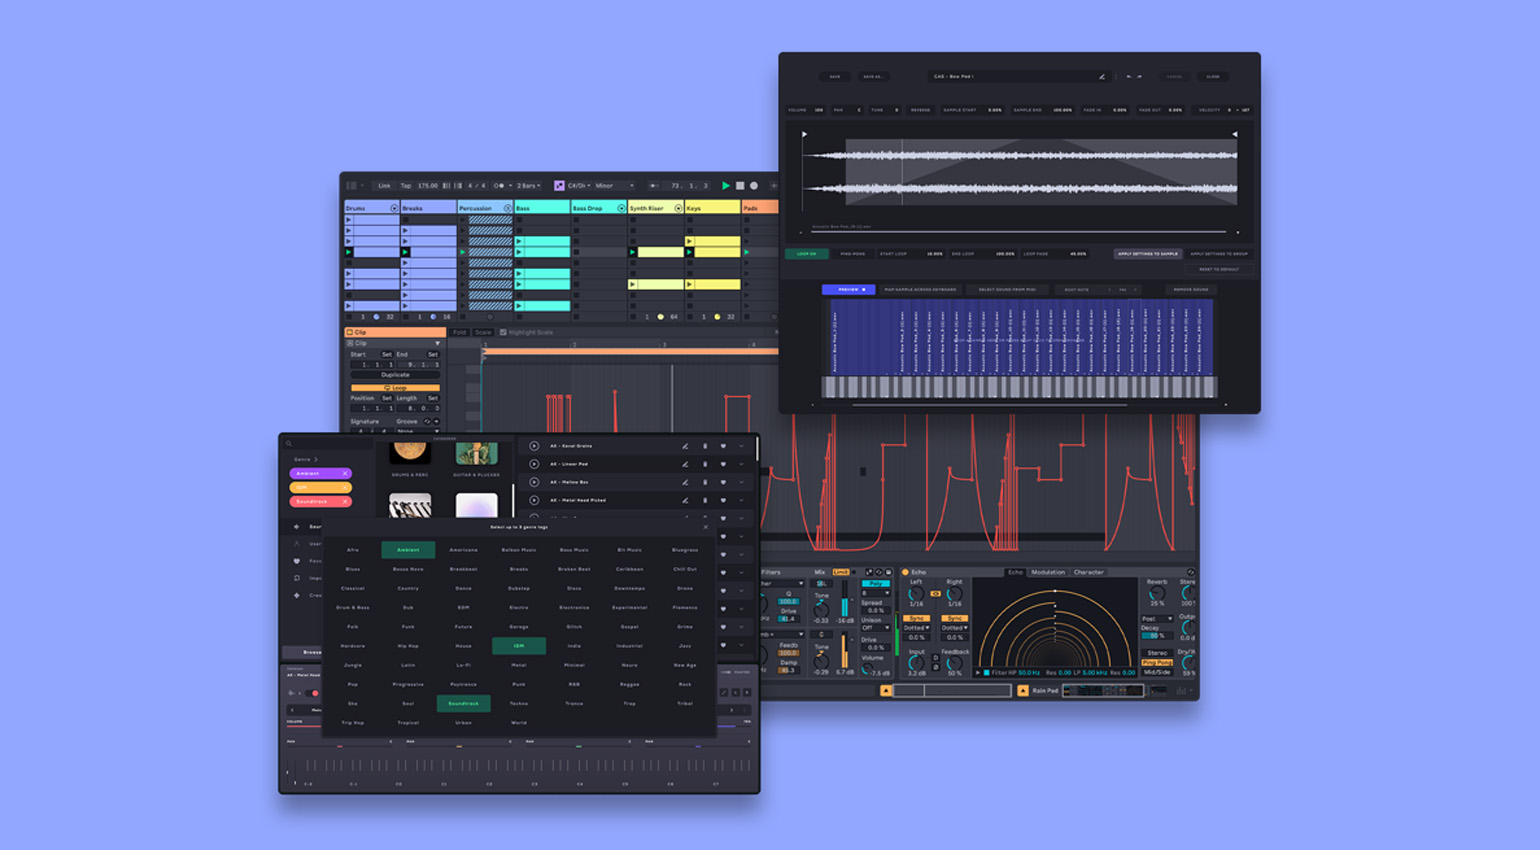Switch to the Modulation tab in Echo
The image size is (1540, 850).
coord(1047,572)
